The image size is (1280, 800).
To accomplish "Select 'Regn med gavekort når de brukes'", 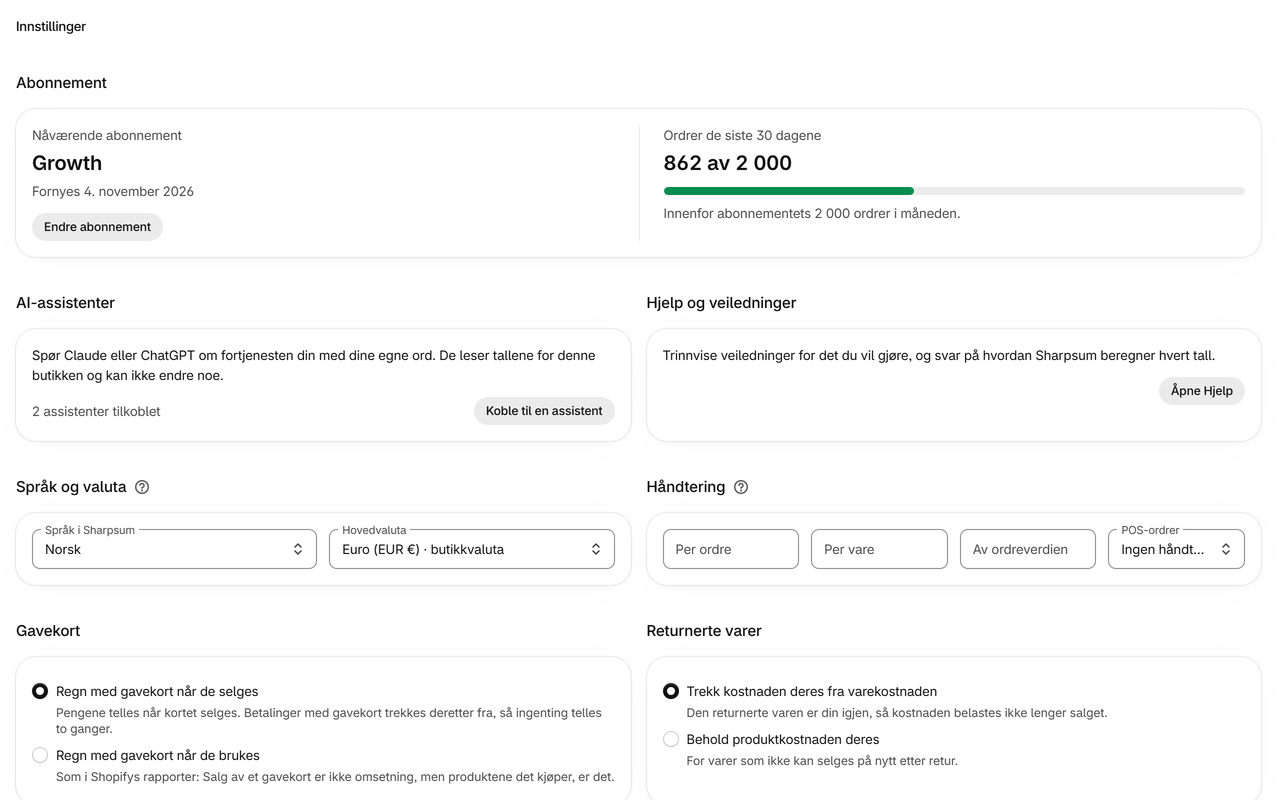I will [40, 755].
